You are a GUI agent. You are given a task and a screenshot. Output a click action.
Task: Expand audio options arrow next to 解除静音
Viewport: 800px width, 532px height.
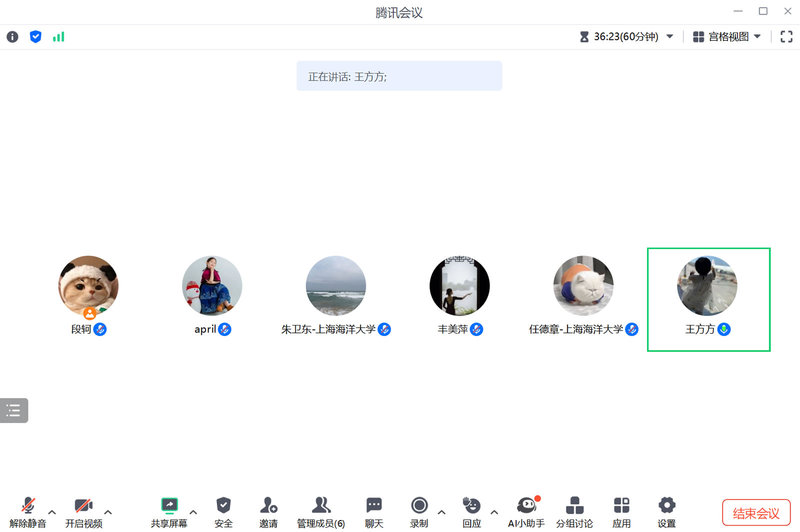tap(52, 512)
